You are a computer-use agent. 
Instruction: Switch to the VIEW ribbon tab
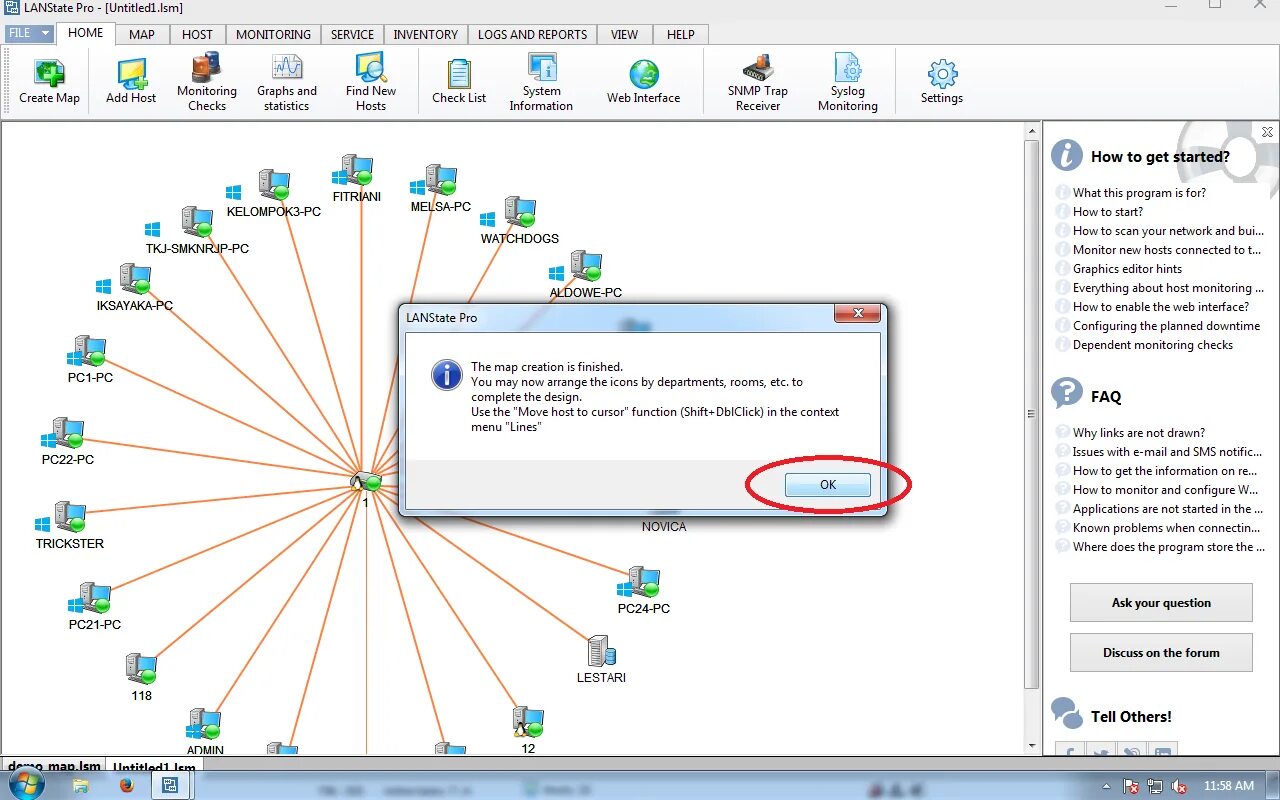(x=624, y=34)
